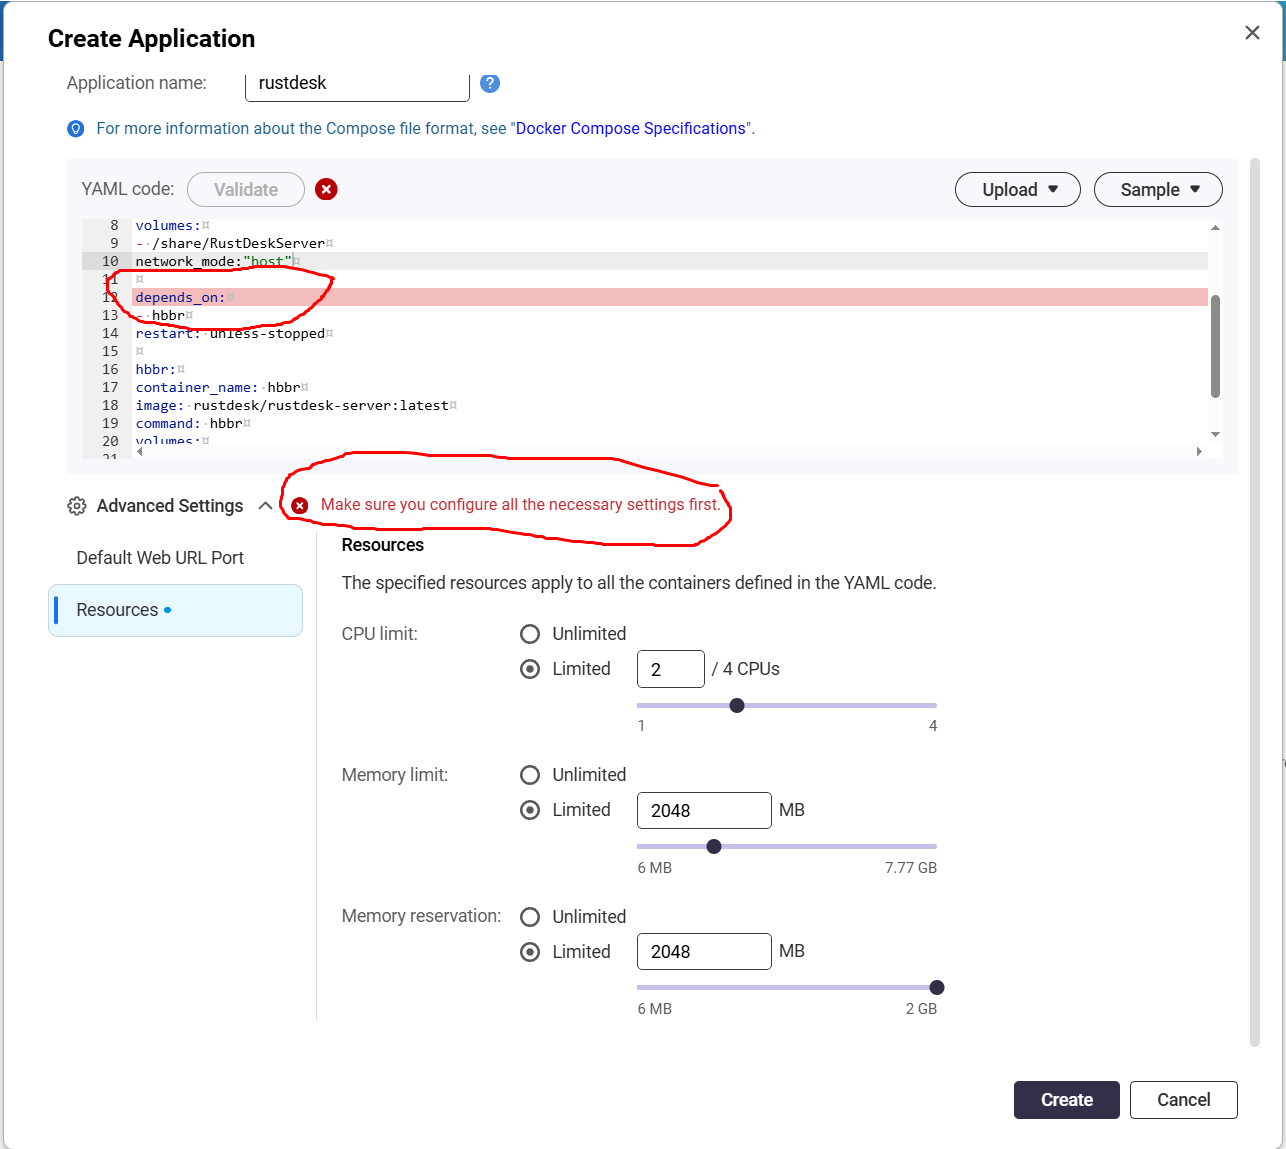Click the red validation error icon

pos(326,189)
